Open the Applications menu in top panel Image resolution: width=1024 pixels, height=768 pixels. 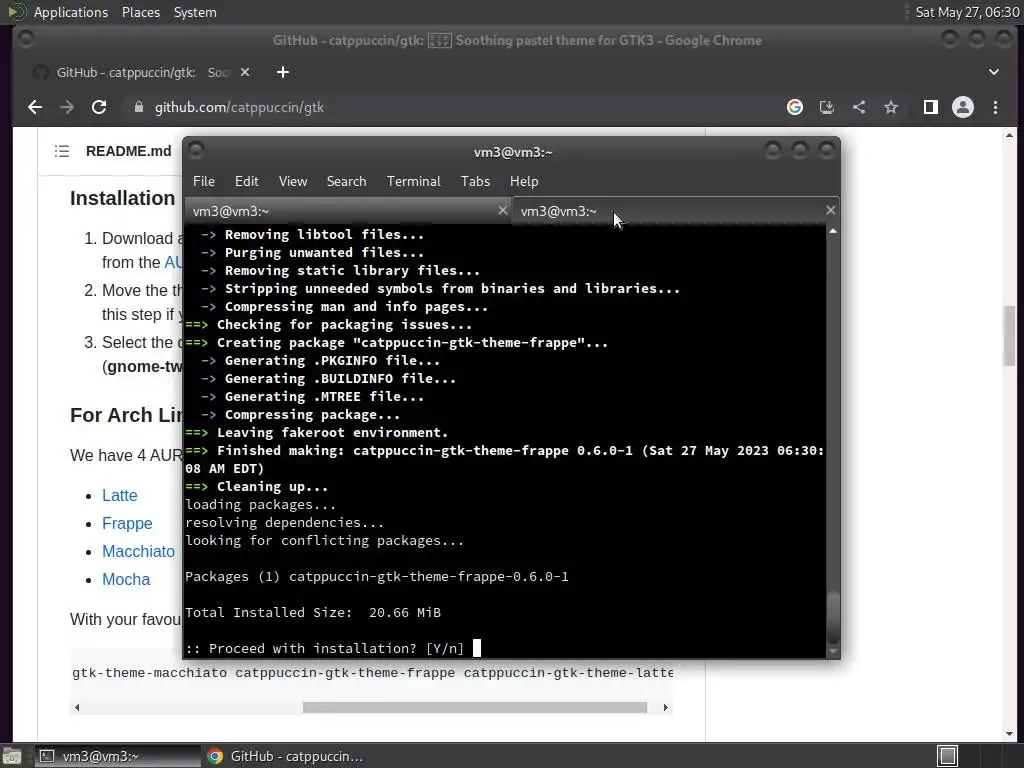pos(71,12)
